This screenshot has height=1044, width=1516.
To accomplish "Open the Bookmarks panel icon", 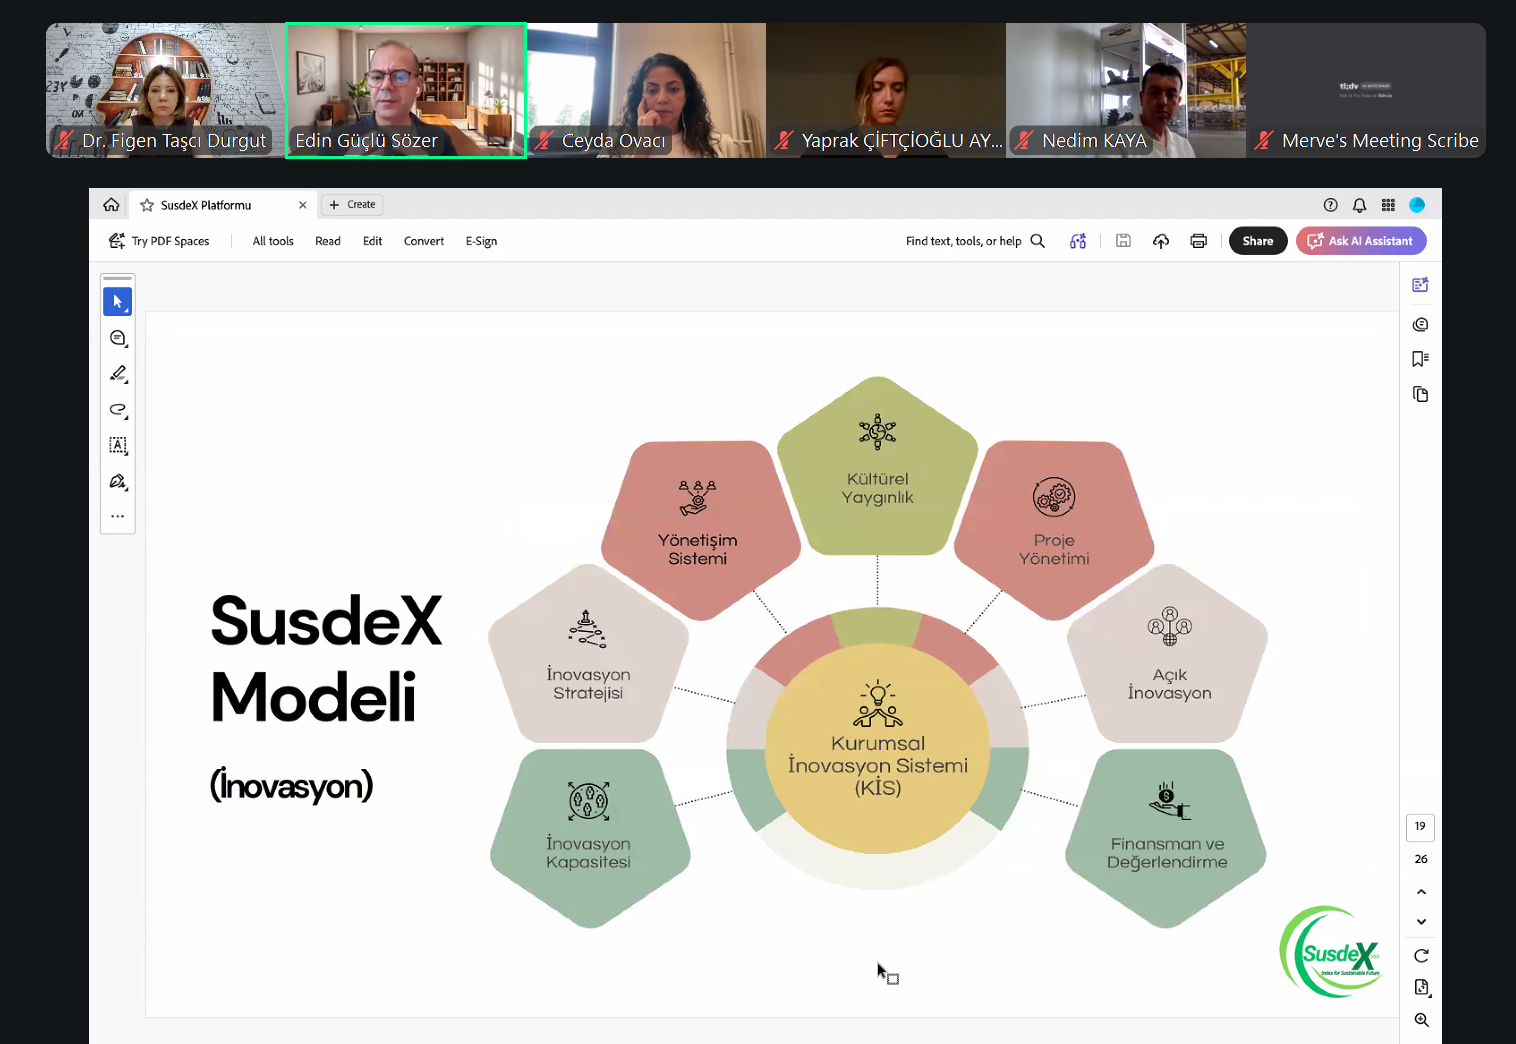I will point(1420,359).
